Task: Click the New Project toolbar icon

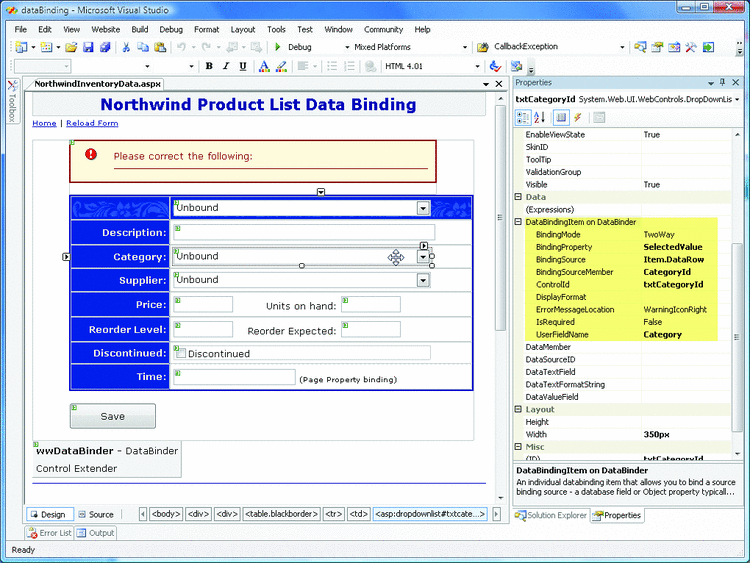Action: pos(21,47)
